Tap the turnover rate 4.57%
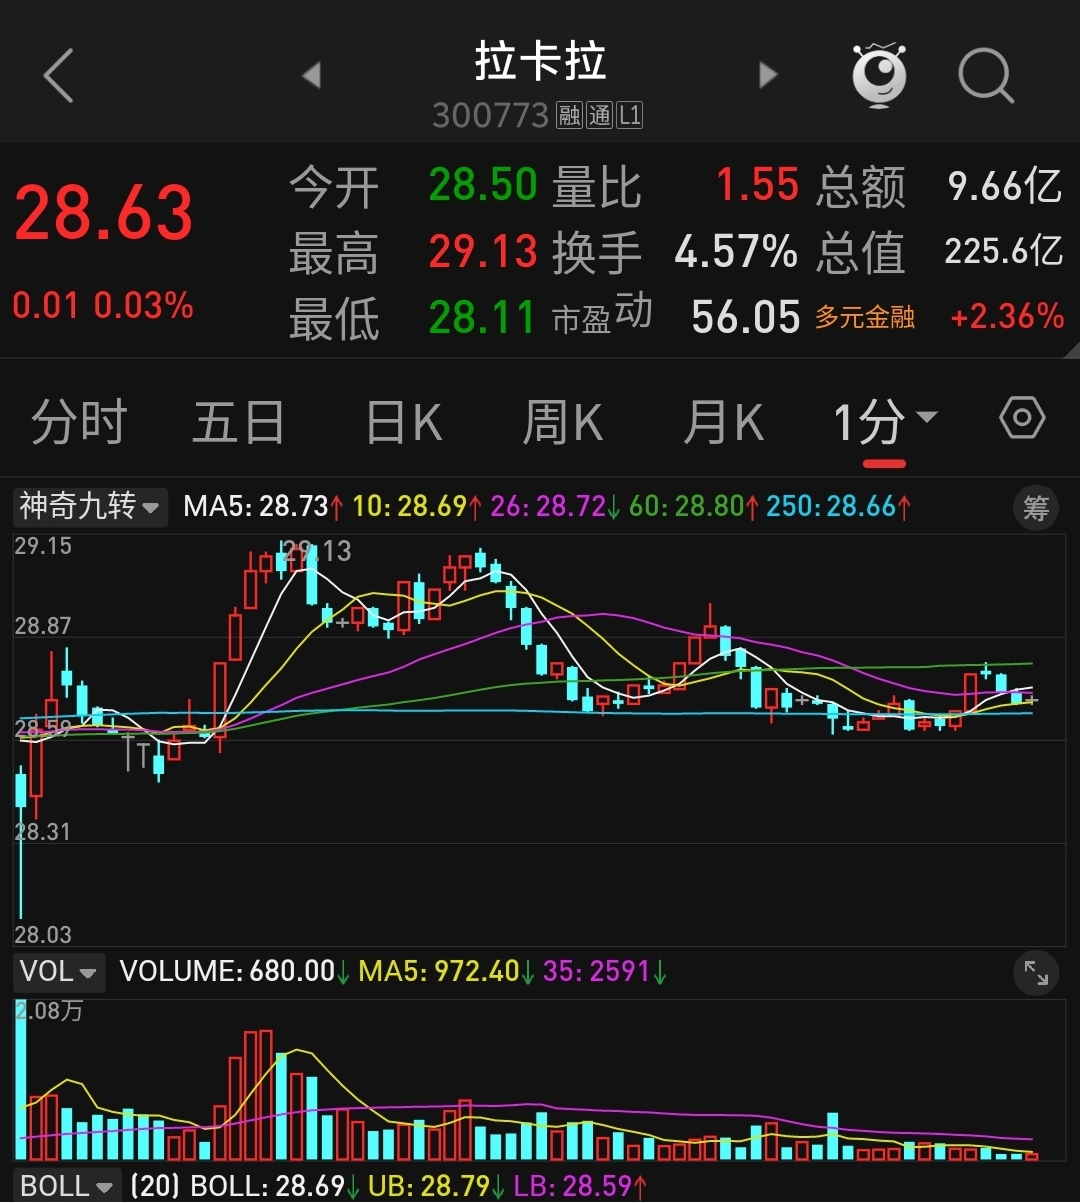Screen dimensions: 1080x1202 tap(736, 252)
